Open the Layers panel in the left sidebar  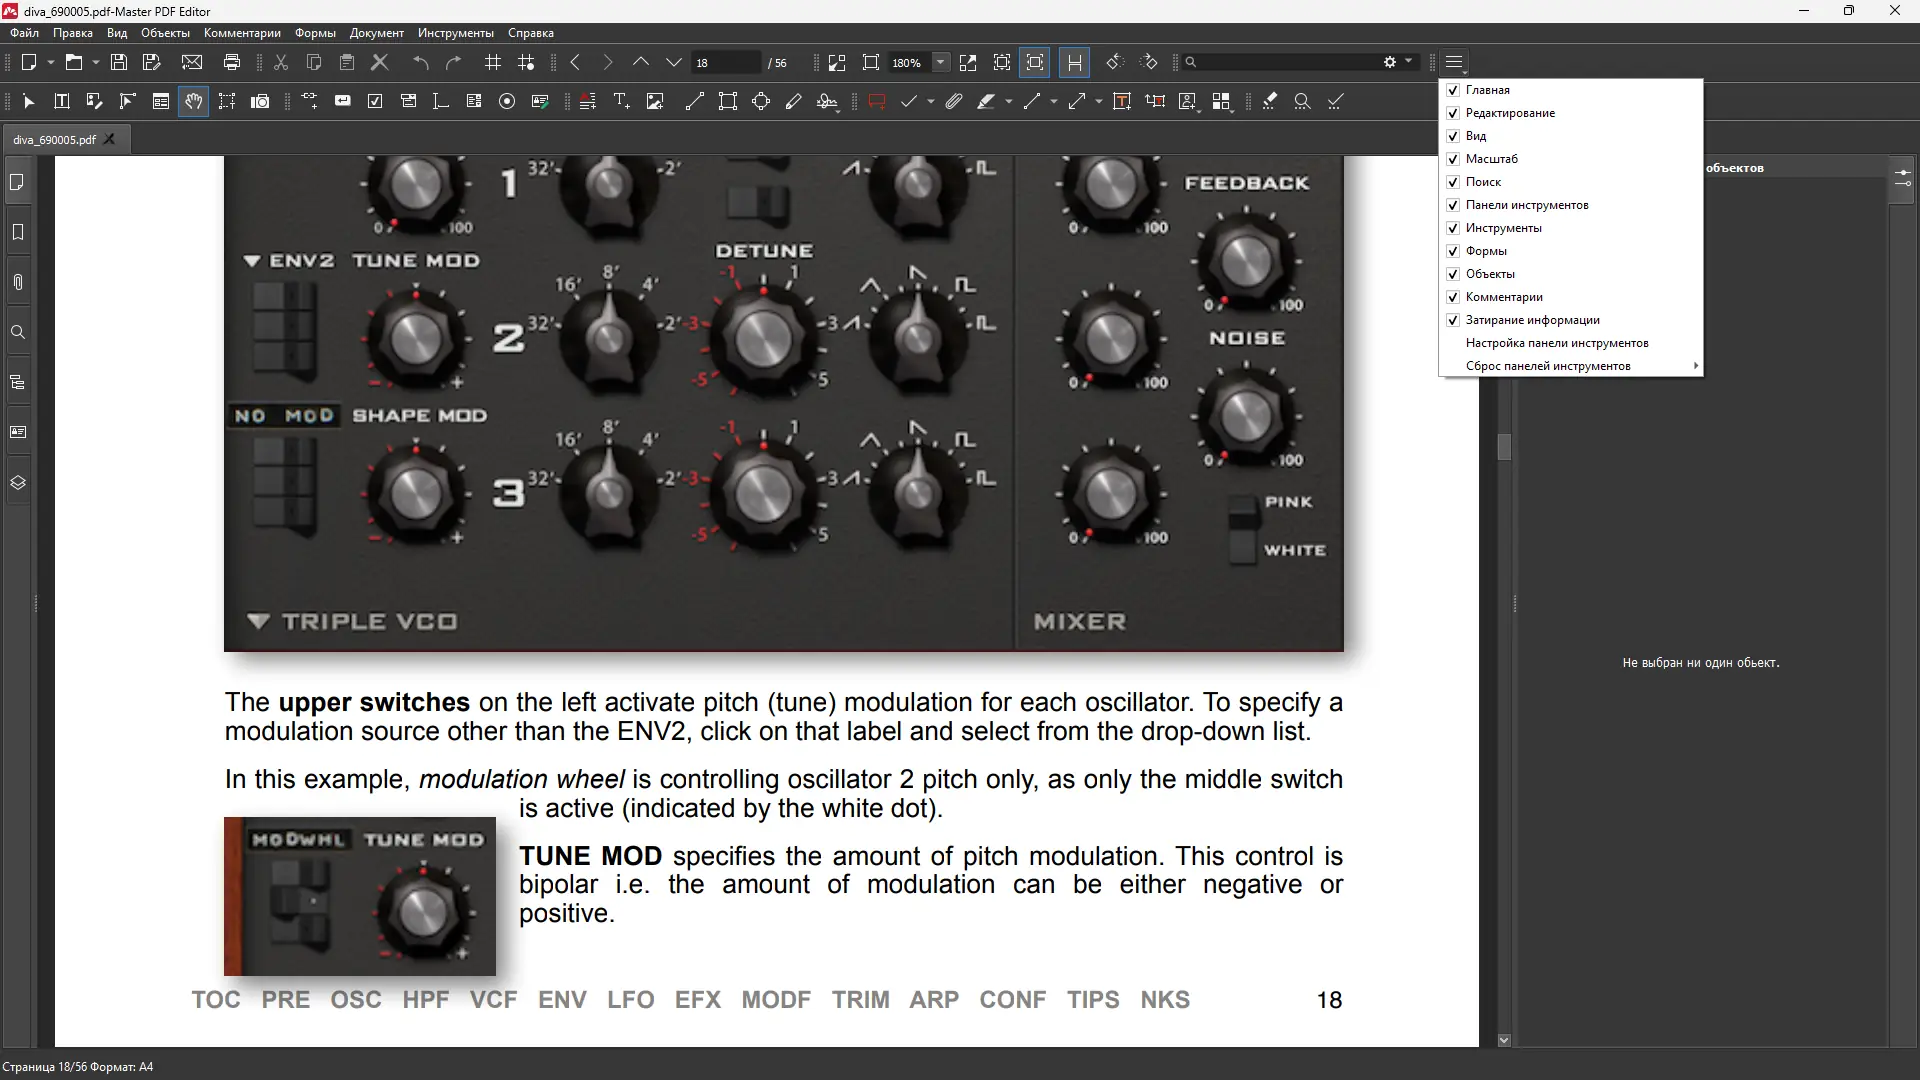pos(18,482)
